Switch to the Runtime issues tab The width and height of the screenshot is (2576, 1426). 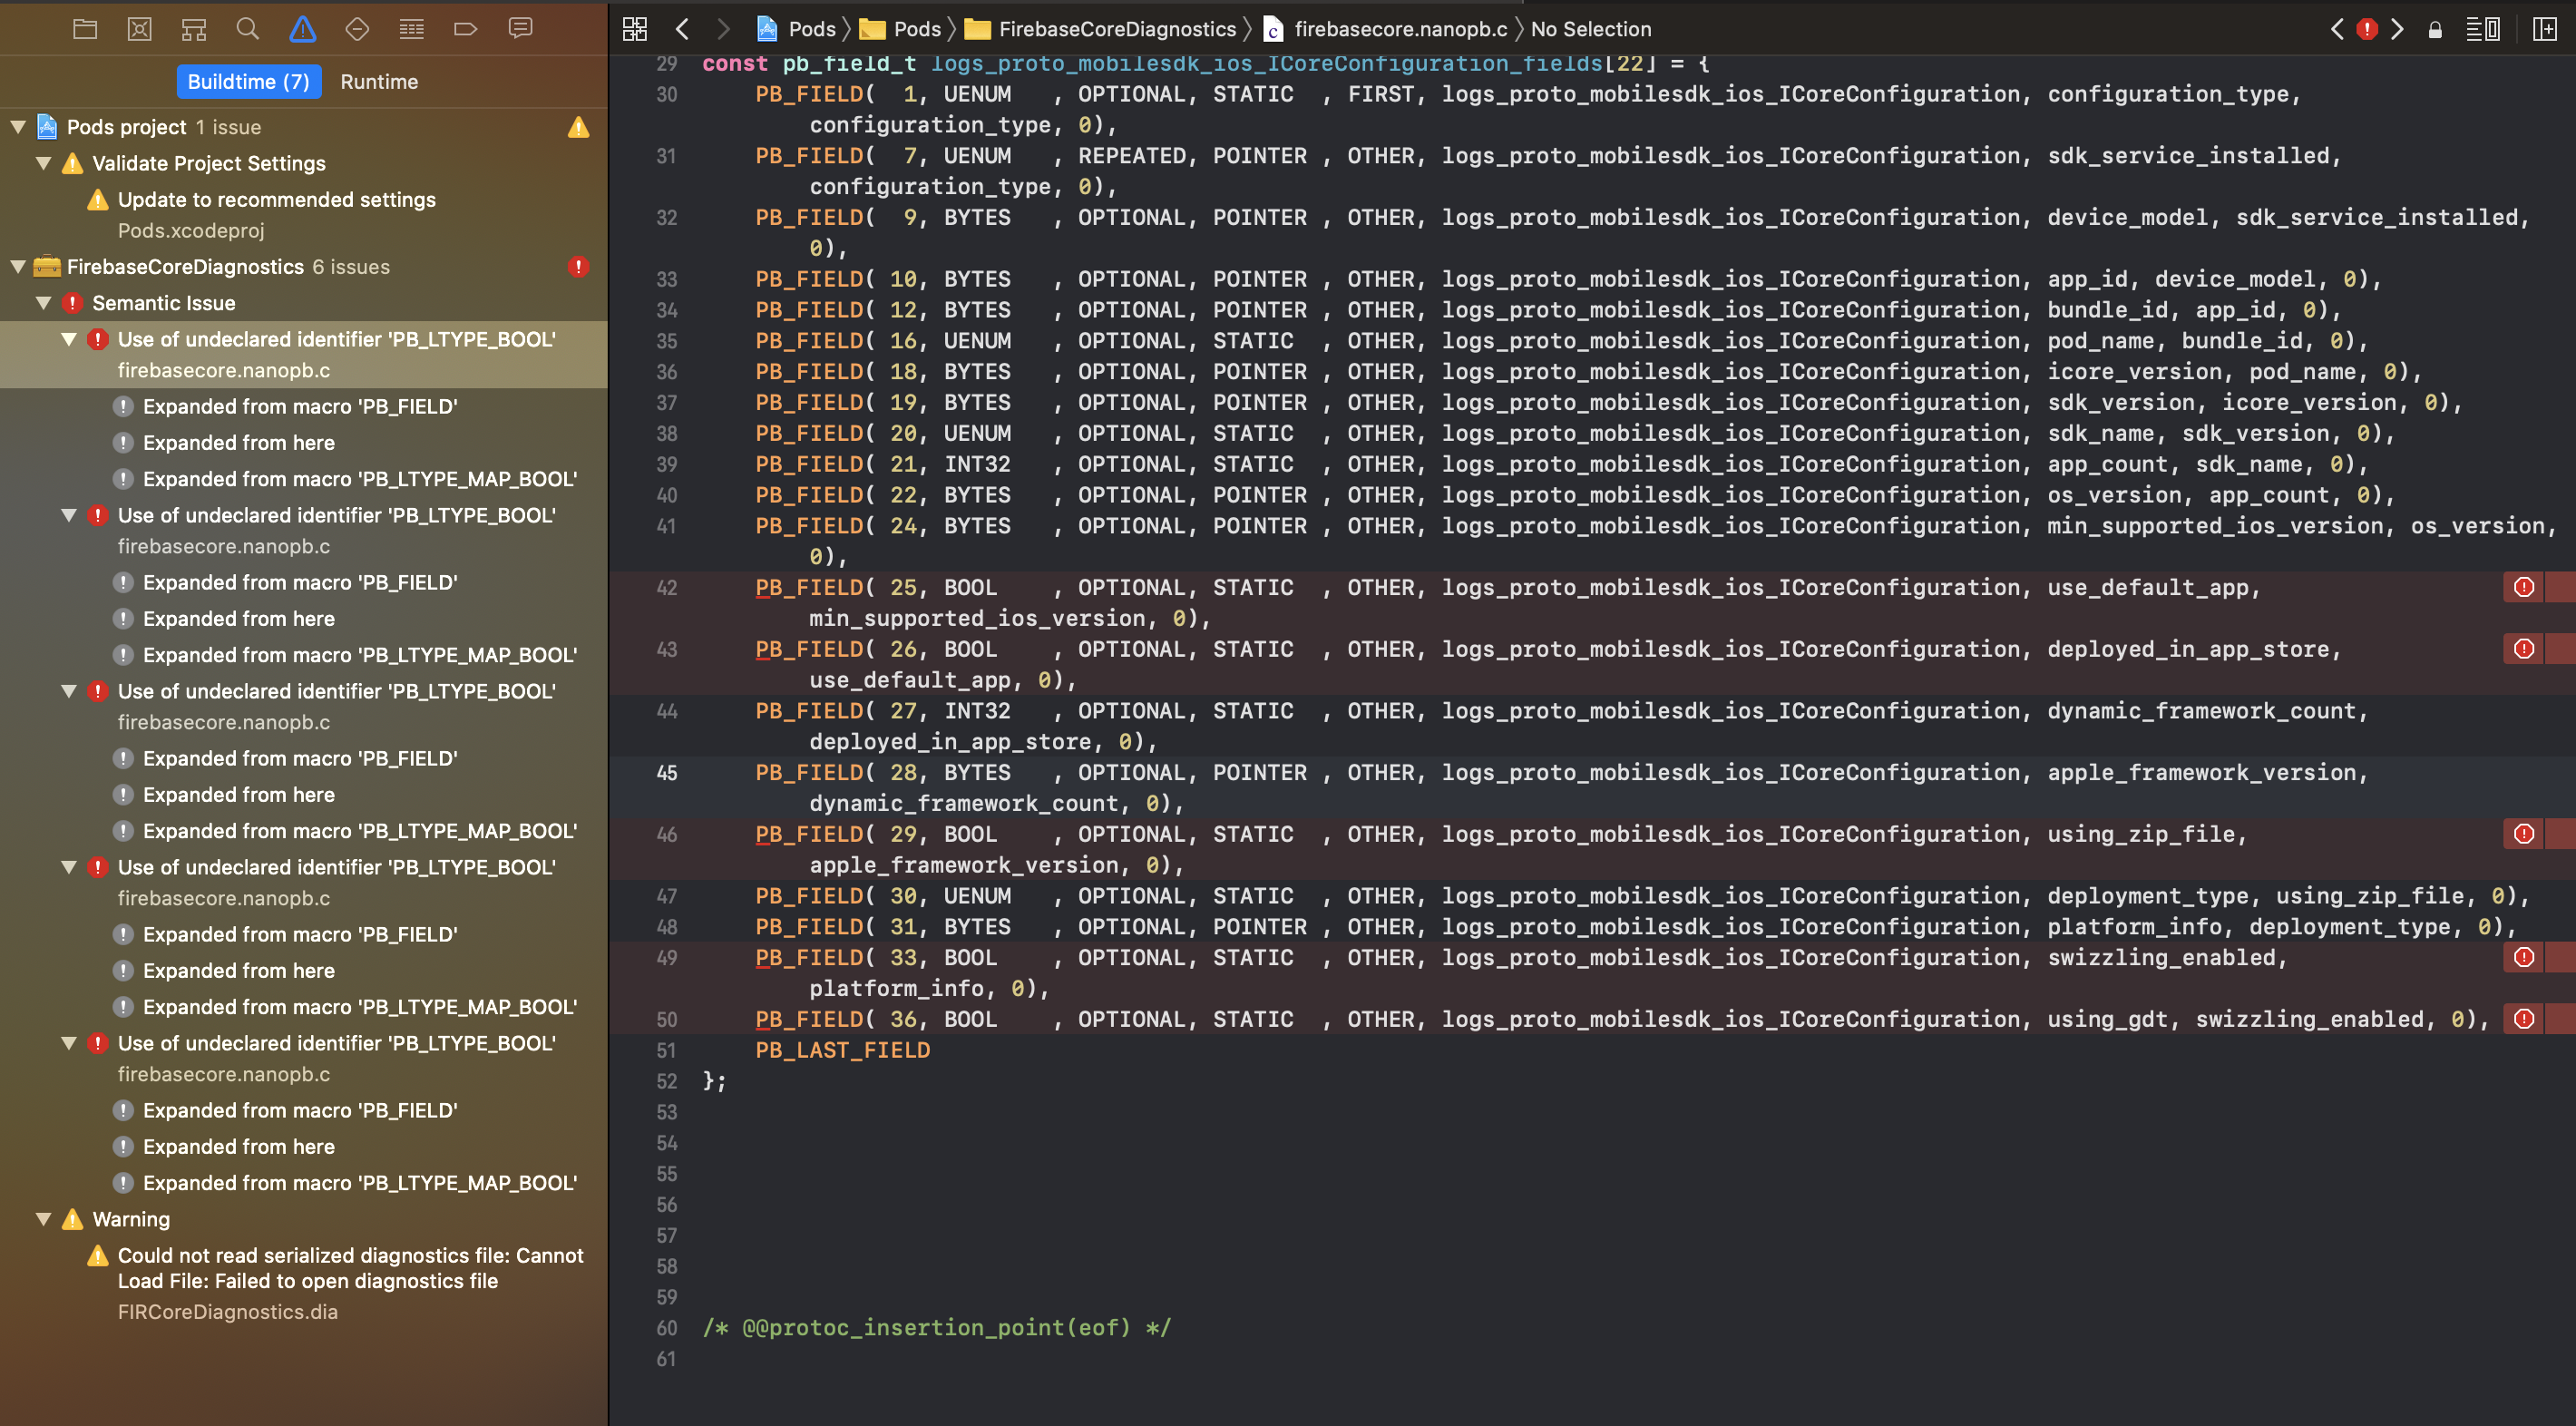click(379, 81)
